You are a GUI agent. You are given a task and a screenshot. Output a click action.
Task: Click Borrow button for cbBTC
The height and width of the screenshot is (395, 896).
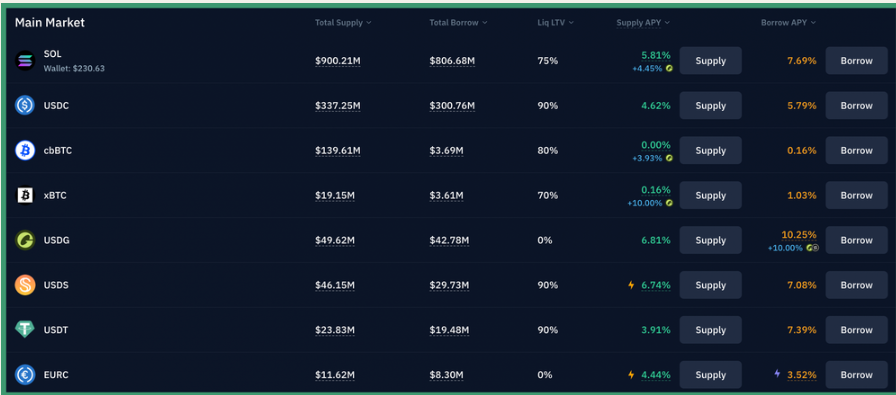click(x=857, y=150)
